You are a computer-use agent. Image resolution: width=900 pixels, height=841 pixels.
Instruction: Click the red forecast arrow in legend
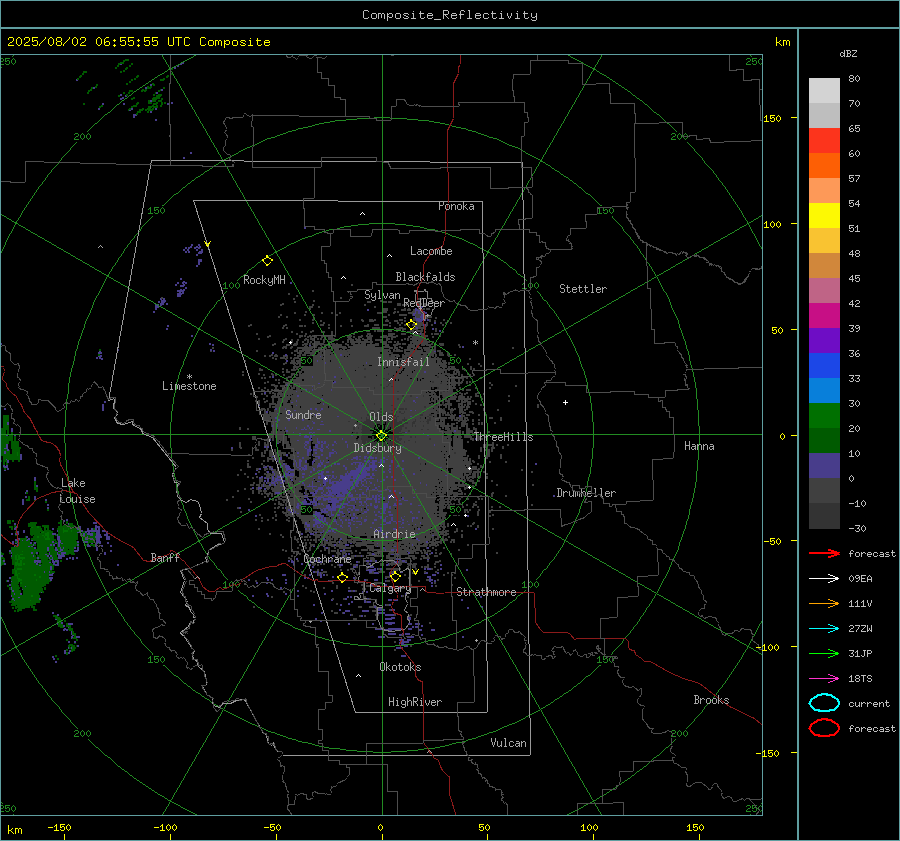(824, 553)
